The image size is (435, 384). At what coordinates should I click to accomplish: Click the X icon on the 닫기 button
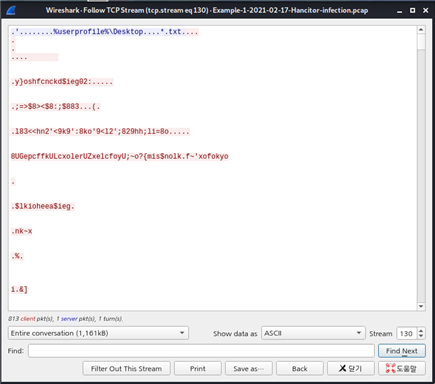tap(342, 368)
